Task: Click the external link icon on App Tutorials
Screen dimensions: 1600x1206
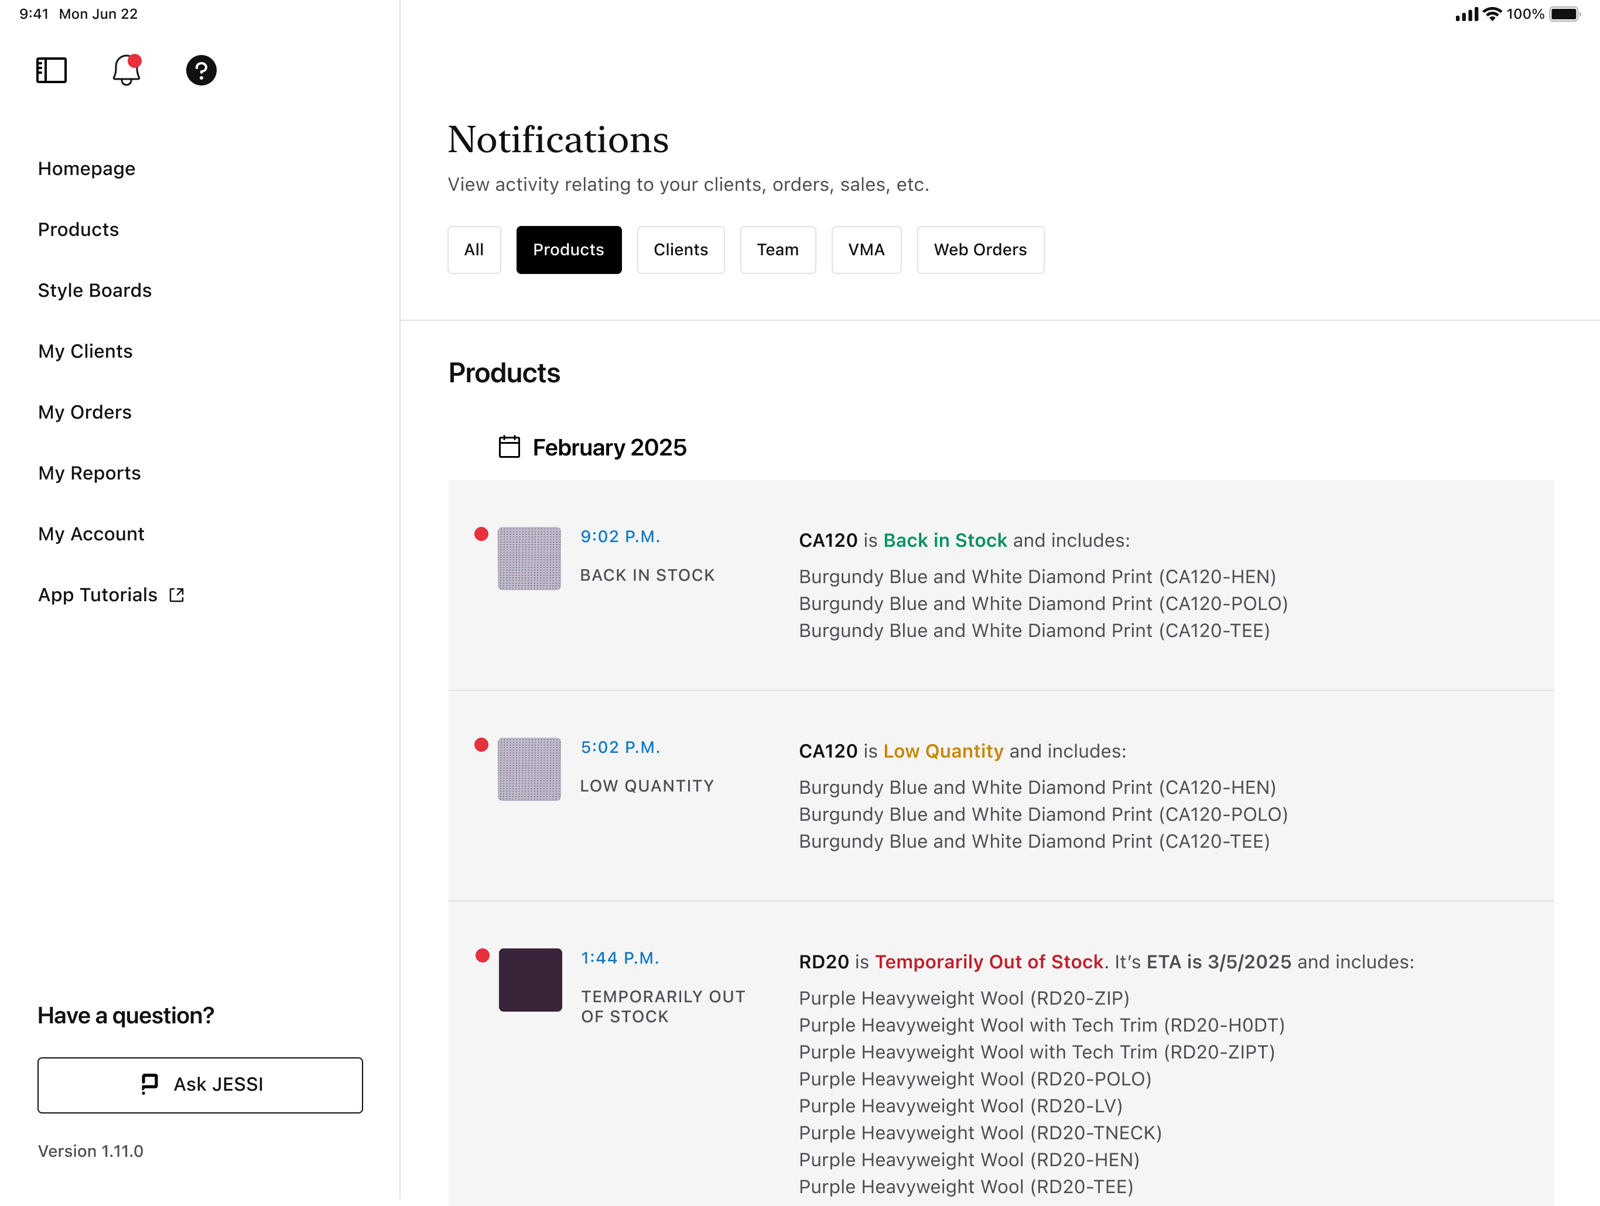Action: tap(177, 595)
